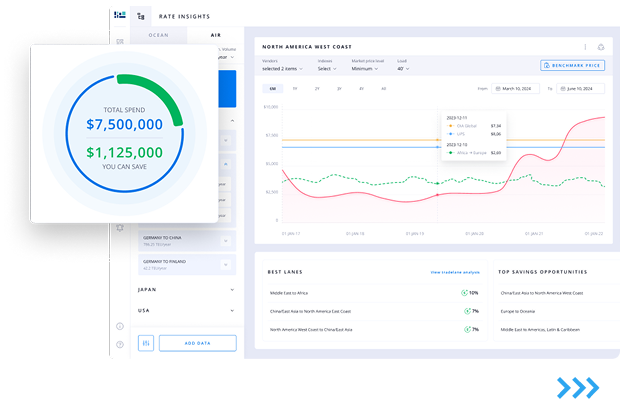The image size is (620, 406).
Task: Click the settings gear icon in left sidebar
Action: coord(120,228)
